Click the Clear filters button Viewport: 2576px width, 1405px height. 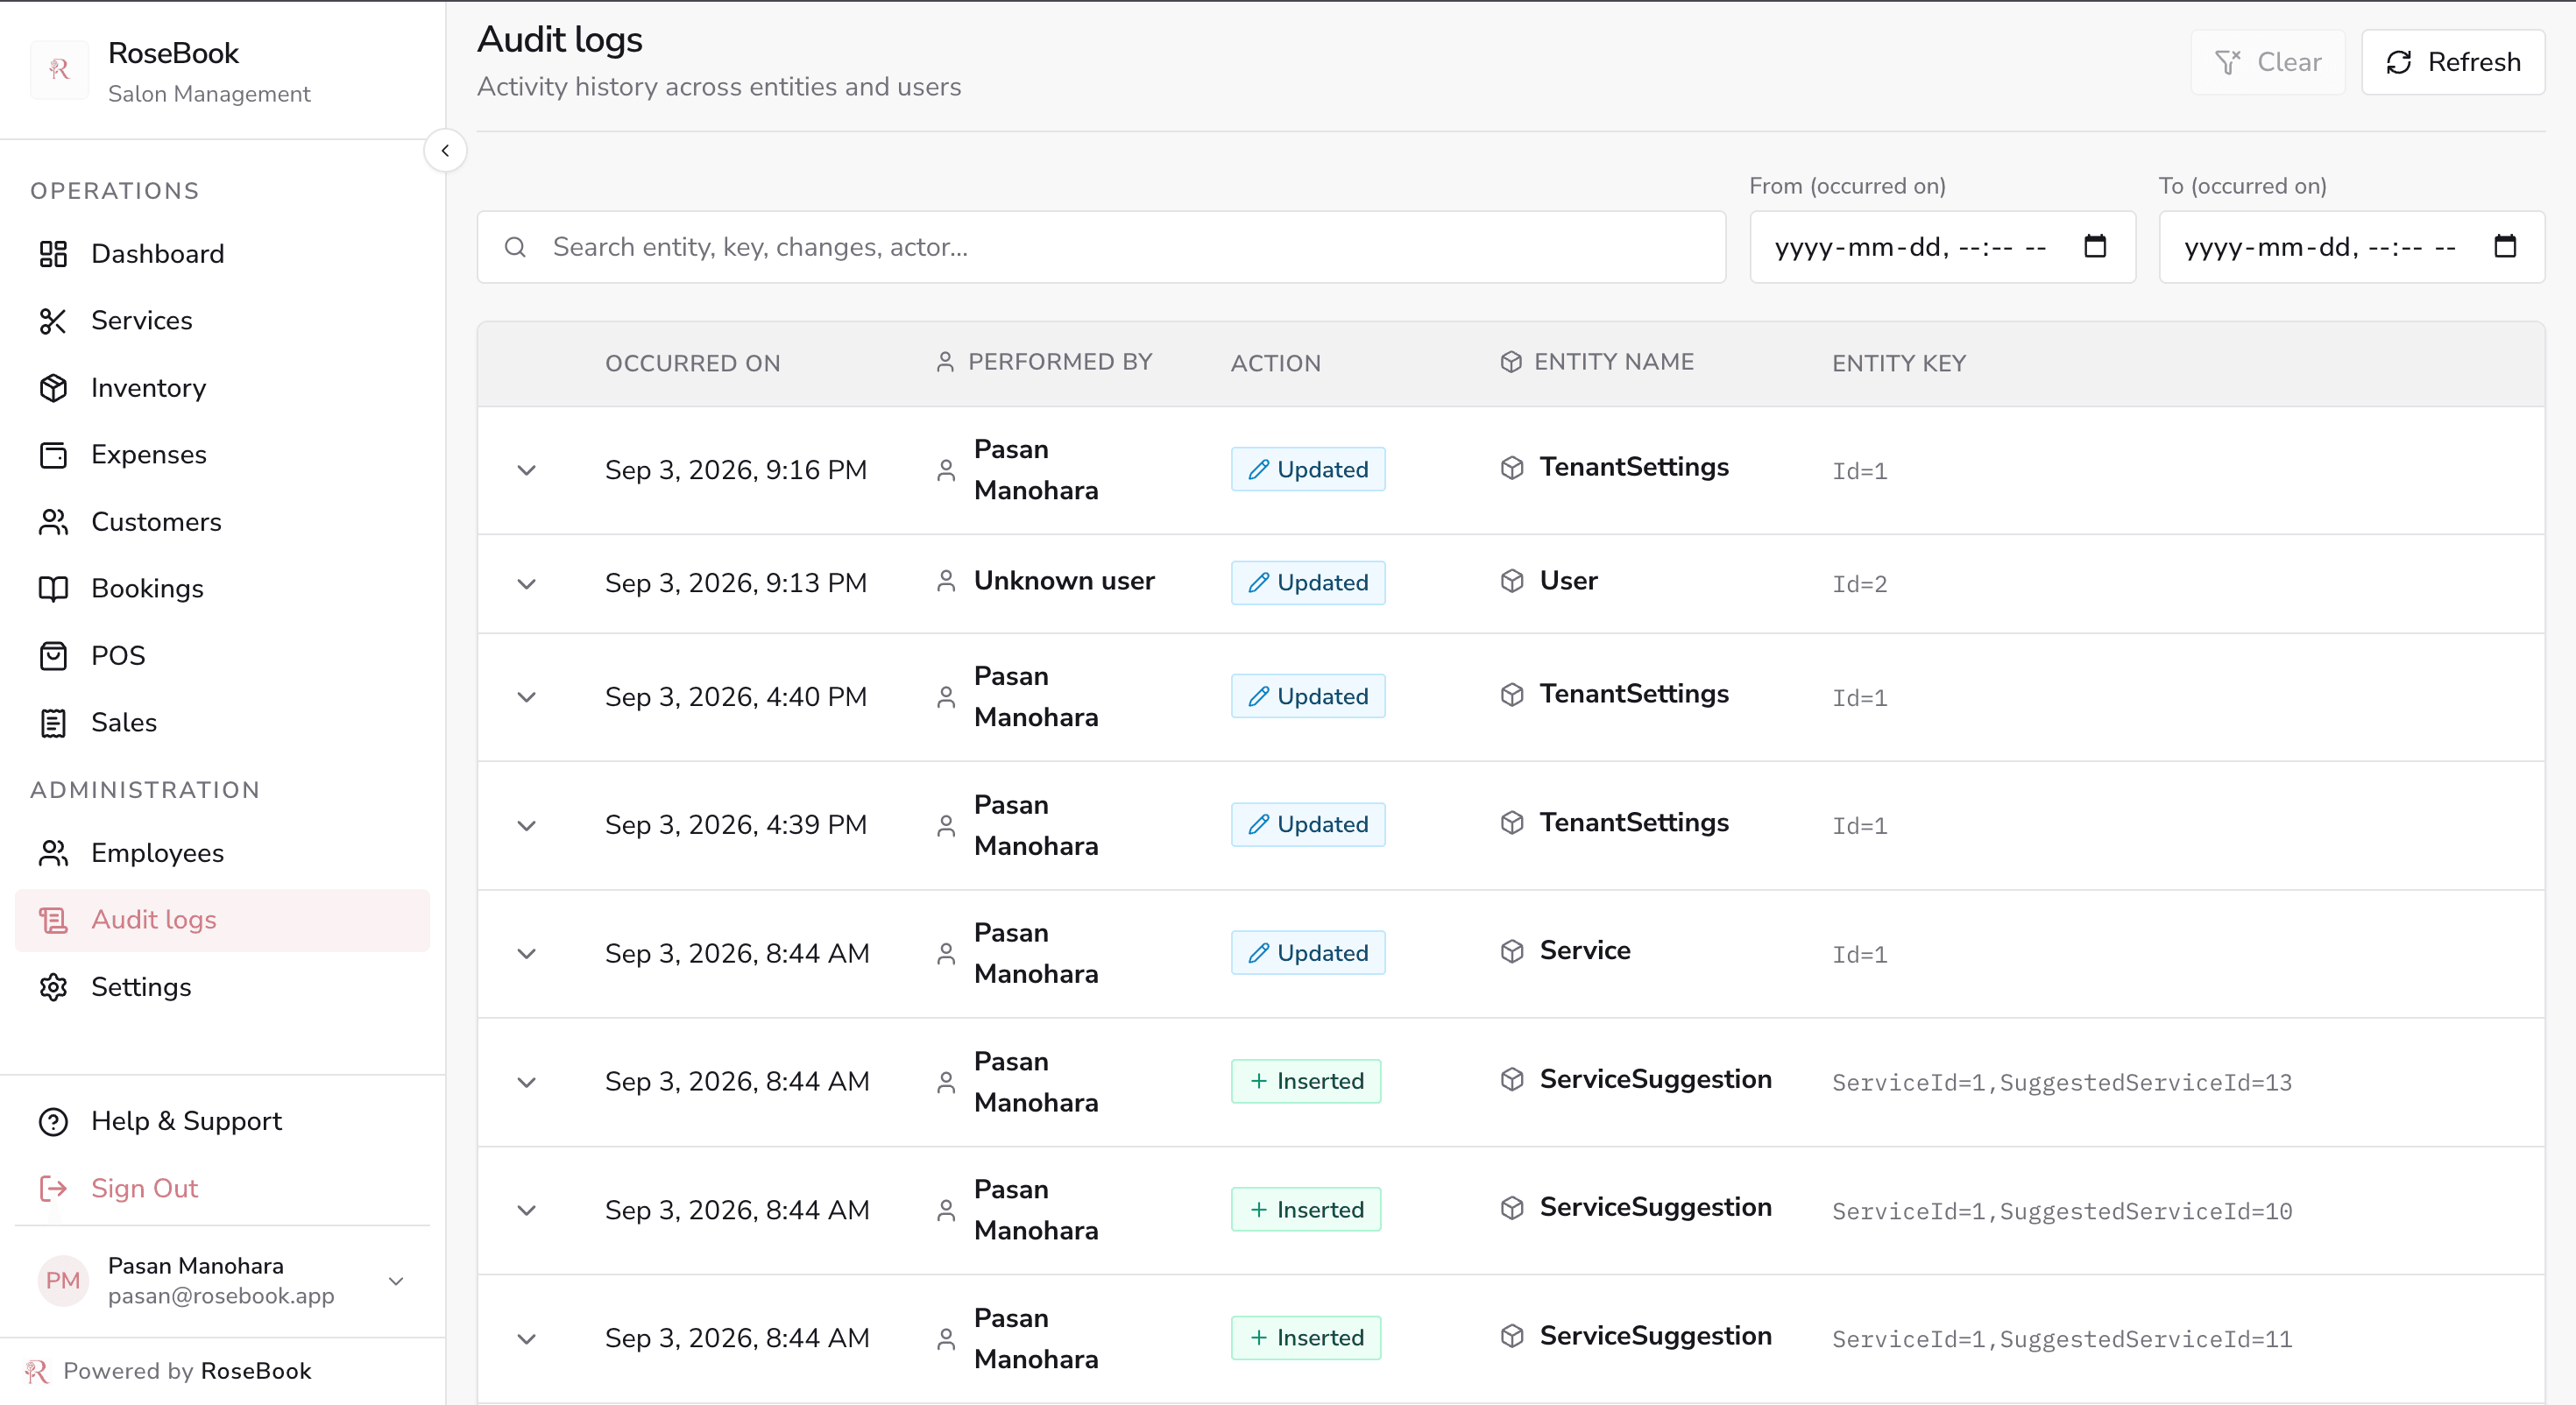(2267, 62)
